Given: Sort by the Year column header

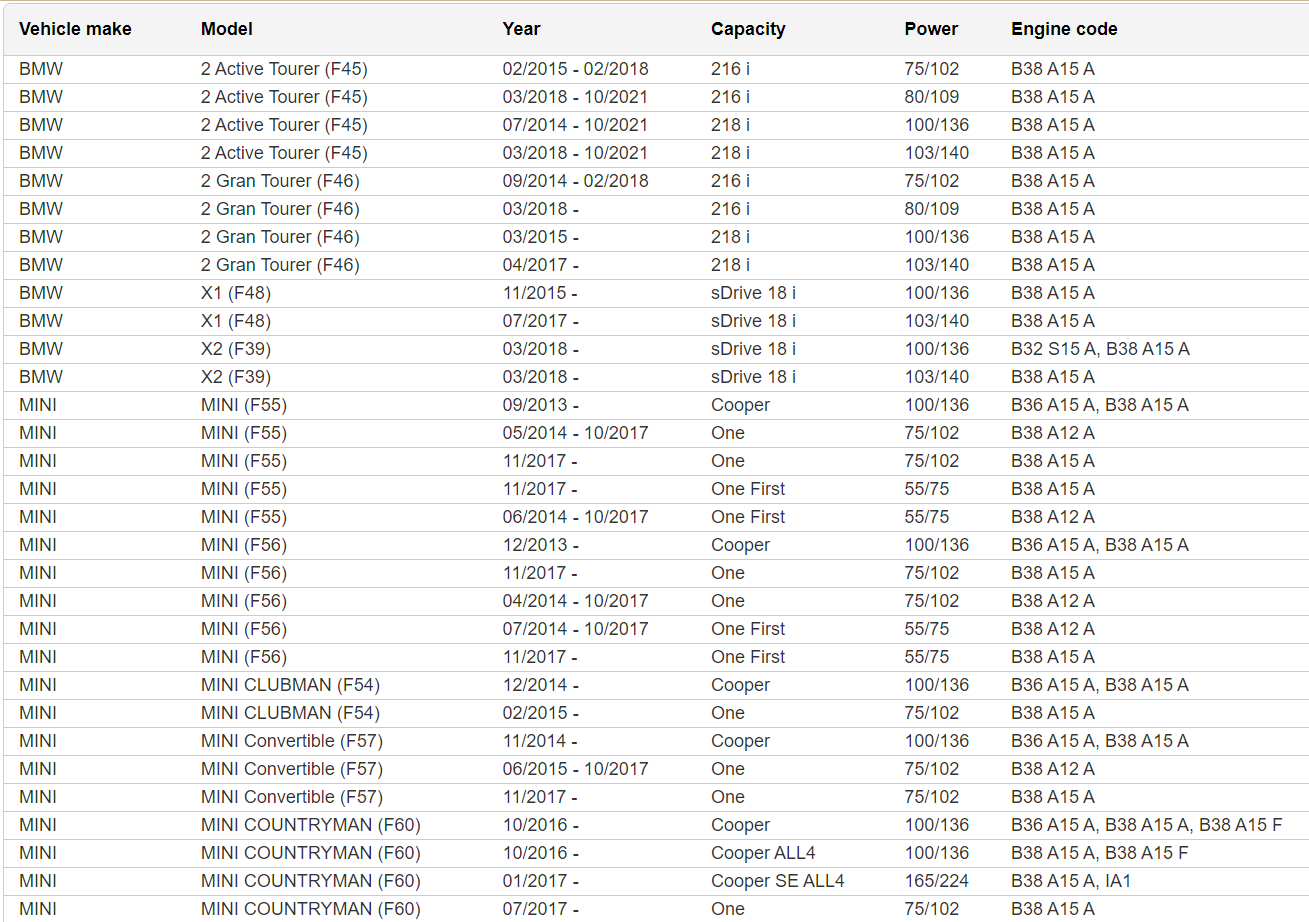Looking at the screenshot, I should [x=521, y=29].
